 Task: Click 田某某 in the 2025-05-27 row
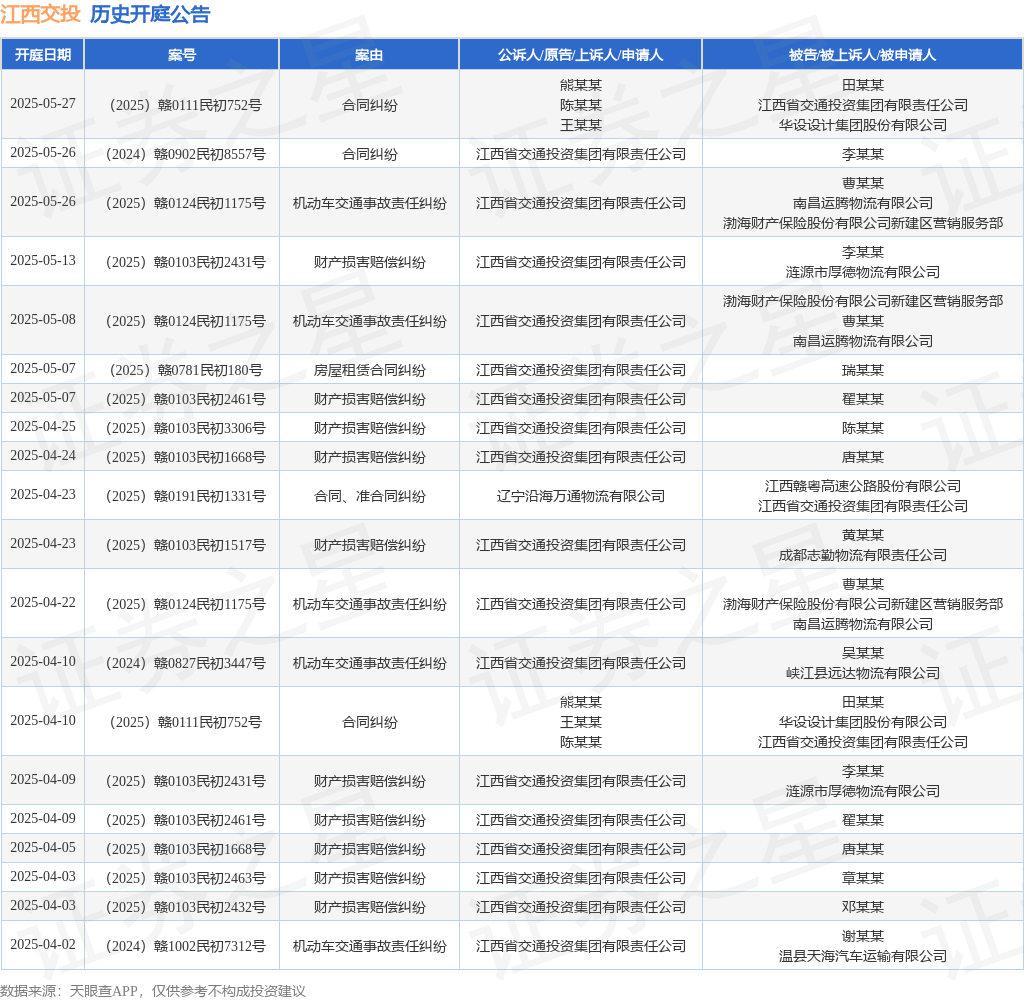tap(863, 85)
